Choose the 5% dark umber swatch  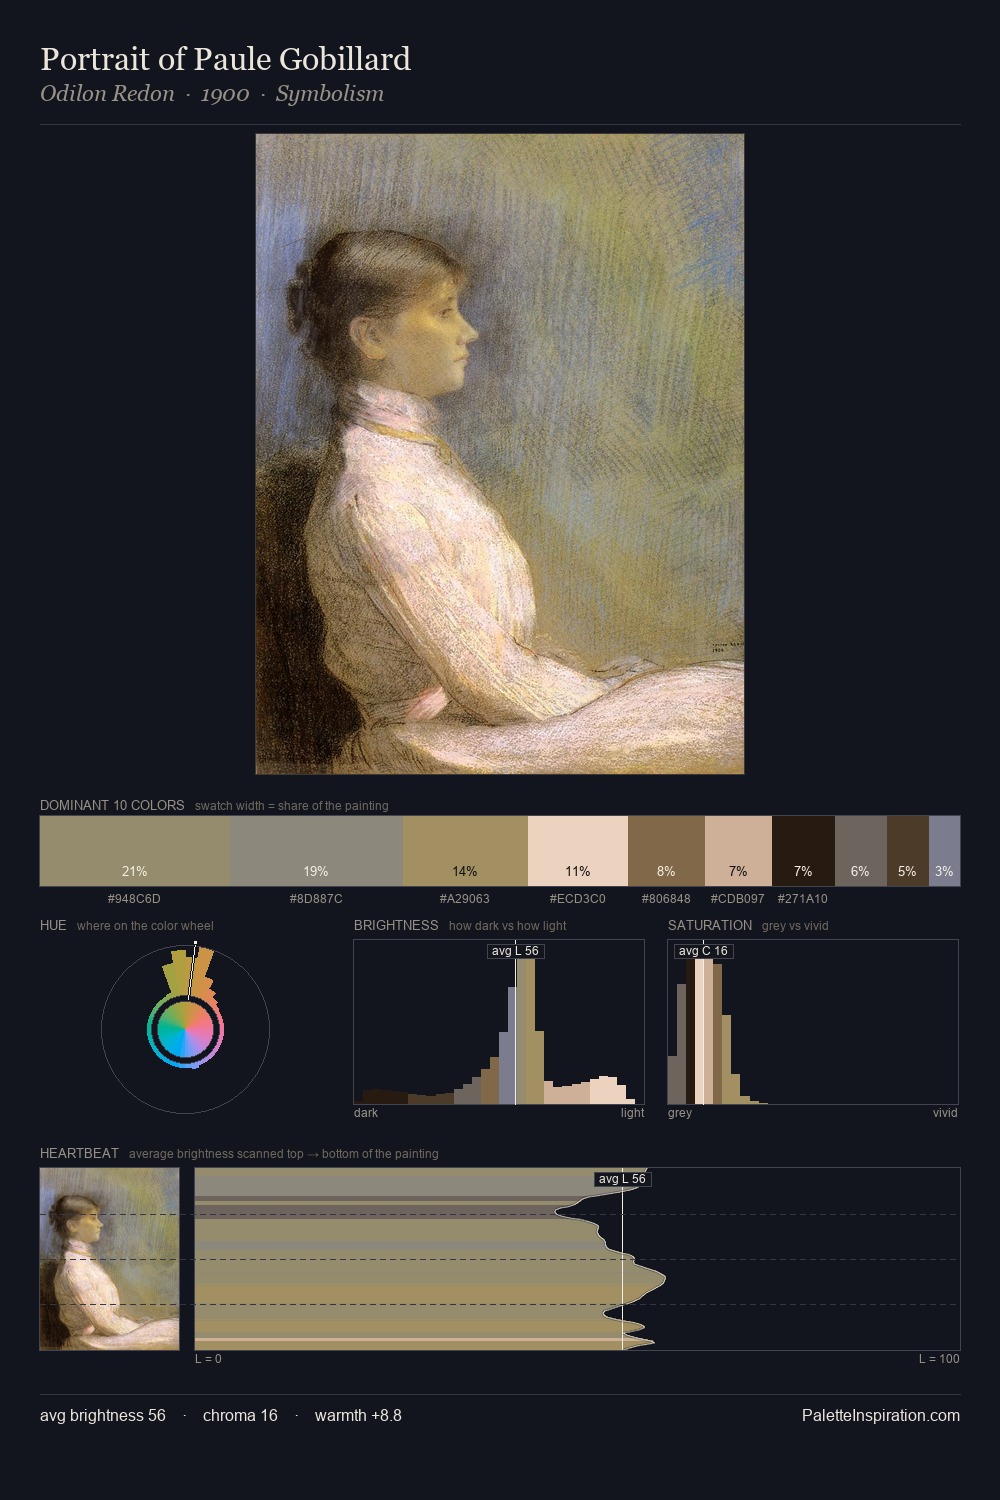908,851
